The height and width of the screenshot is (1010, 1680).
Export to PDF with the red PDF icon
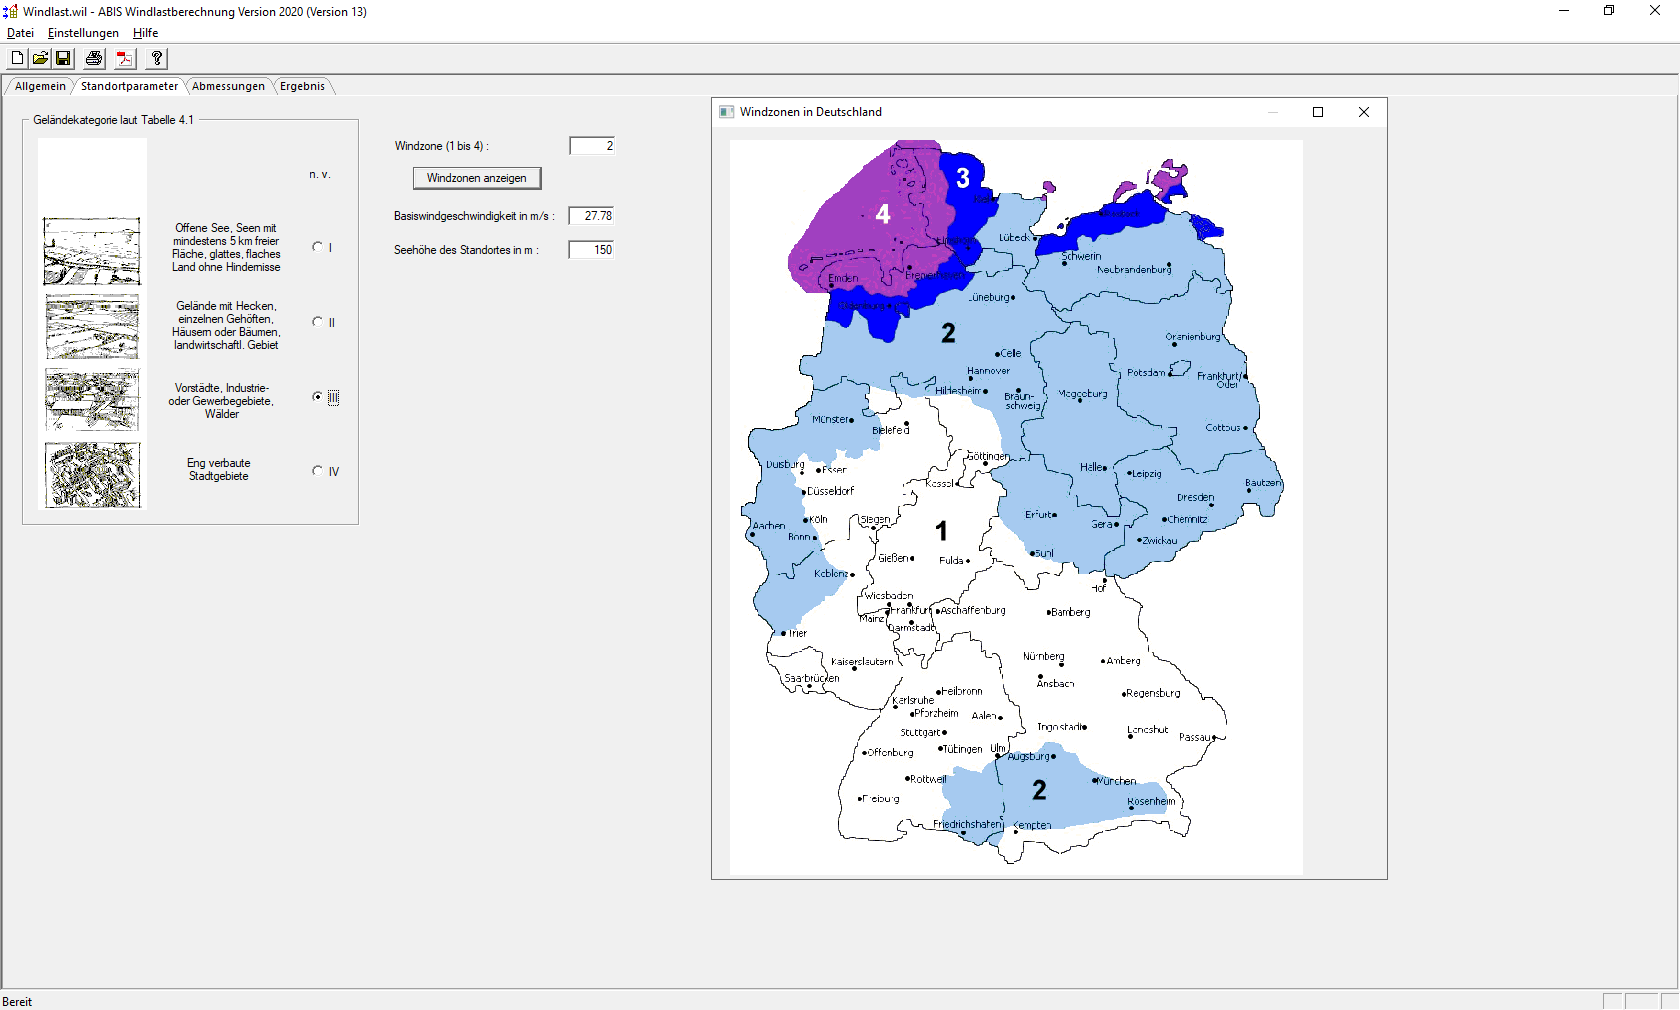click(125, 58)
